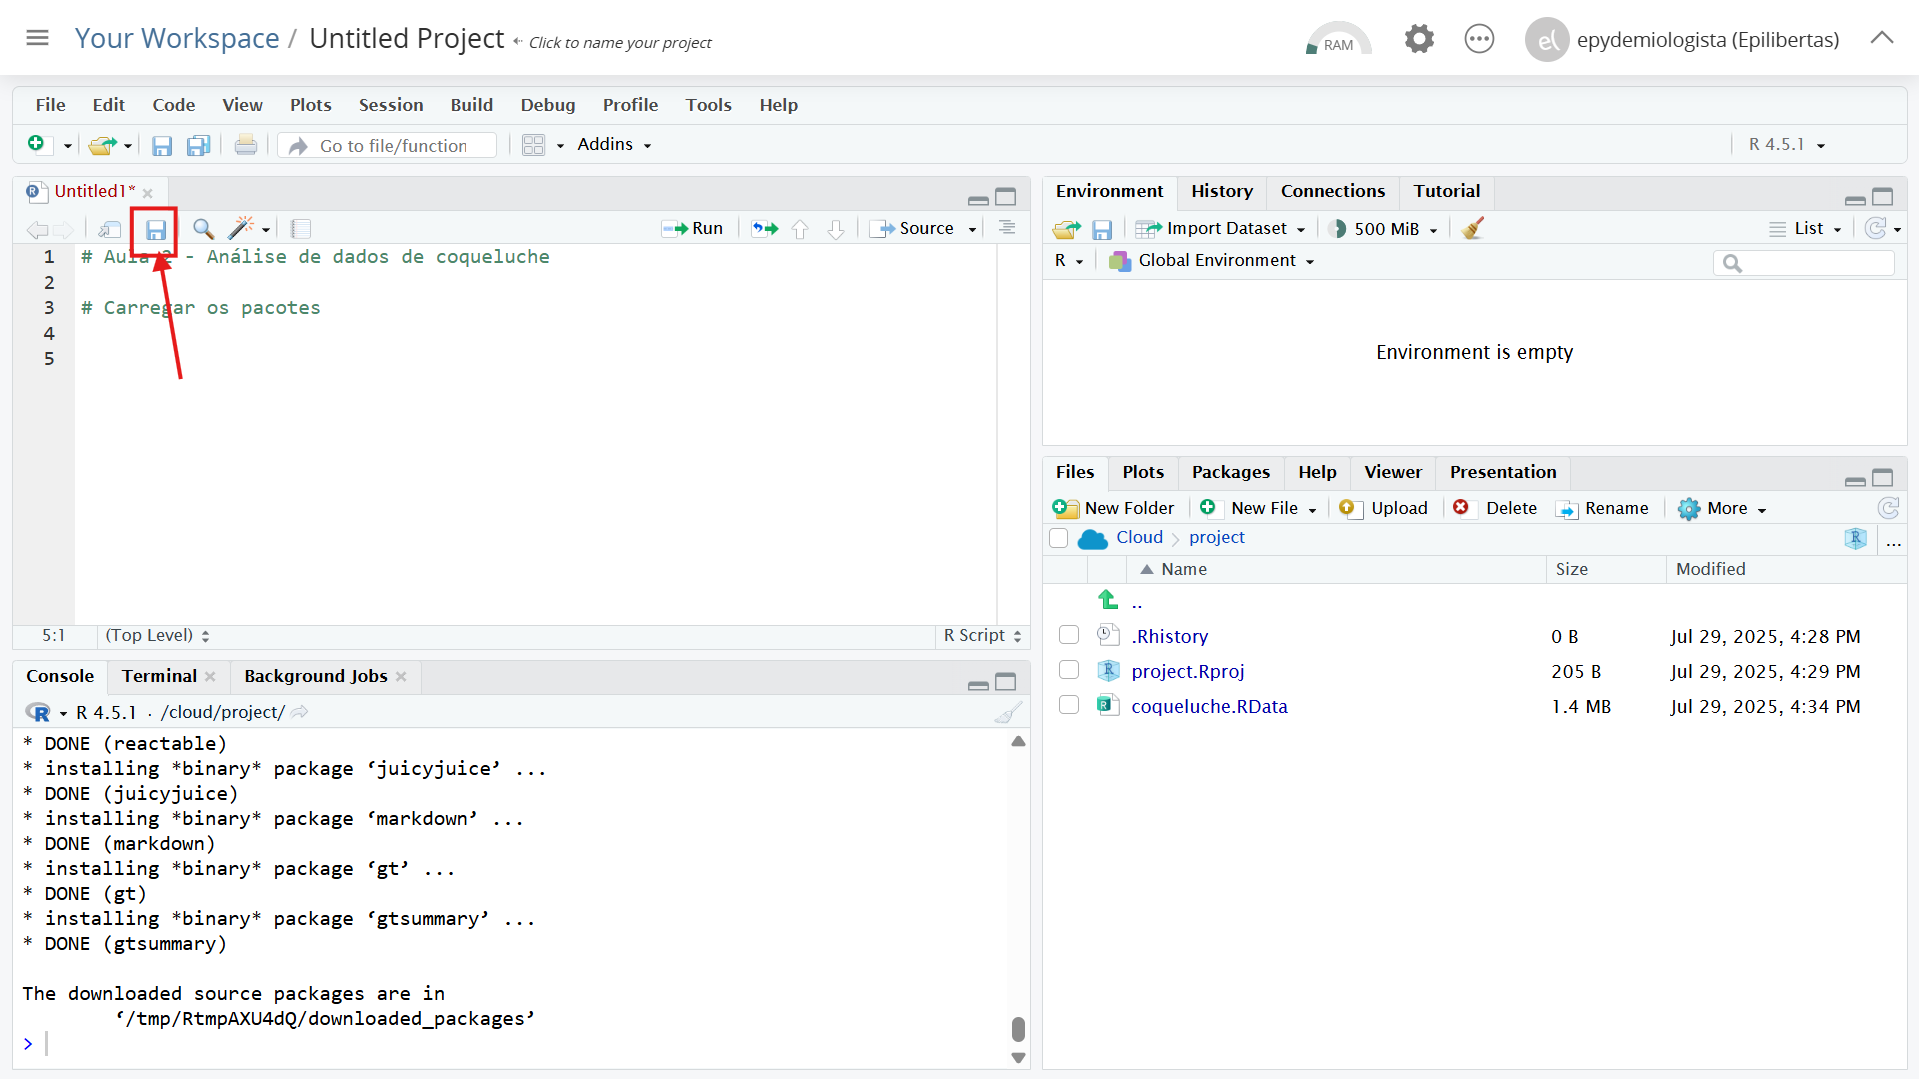
Task: Run the current line with Run button
Action: point(693,229)
